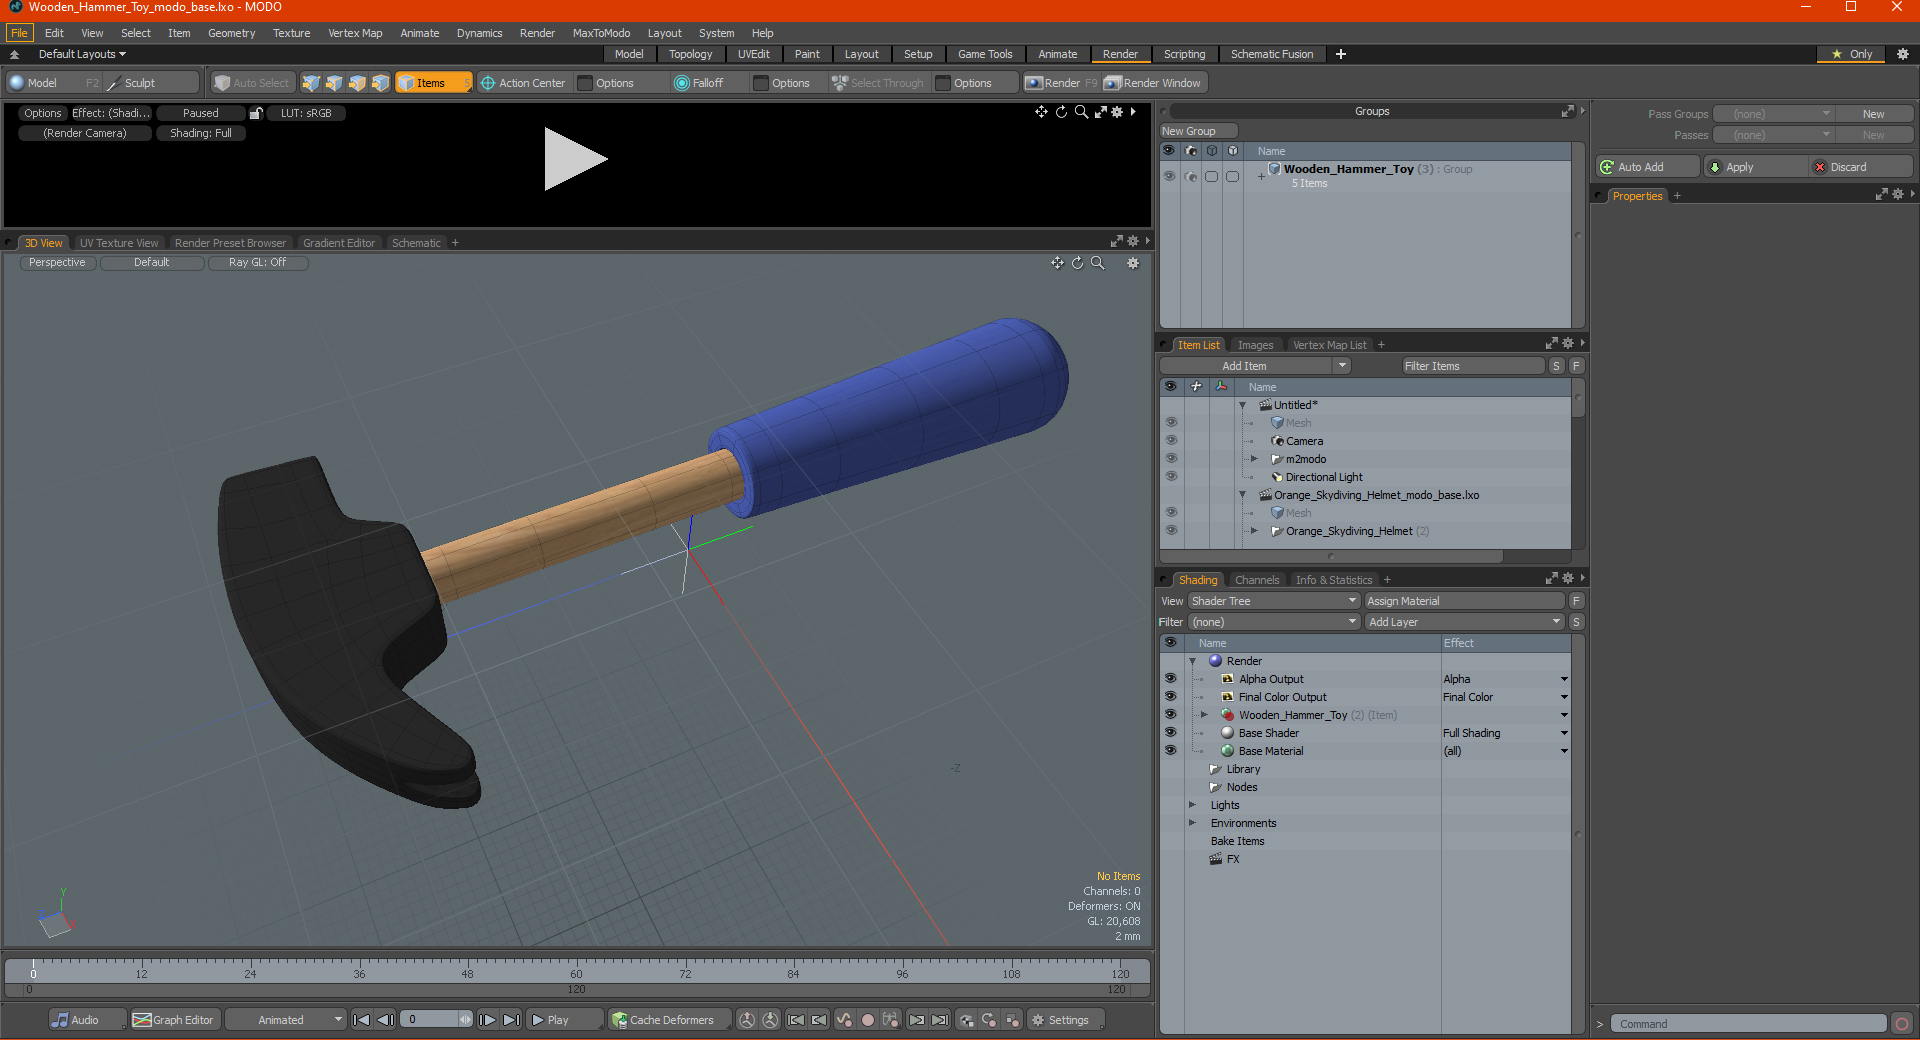Click the Render F9 button
The image size is (1920, 1040).
pos(1061,83)
